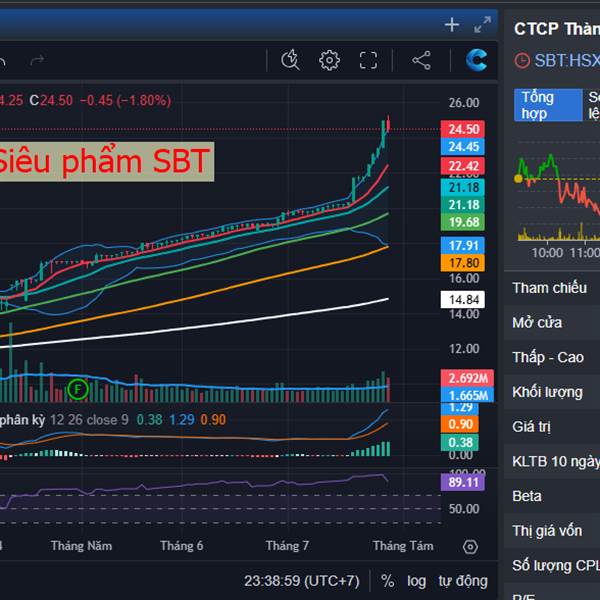Click the 2.692M volume label

coord(467,378)
